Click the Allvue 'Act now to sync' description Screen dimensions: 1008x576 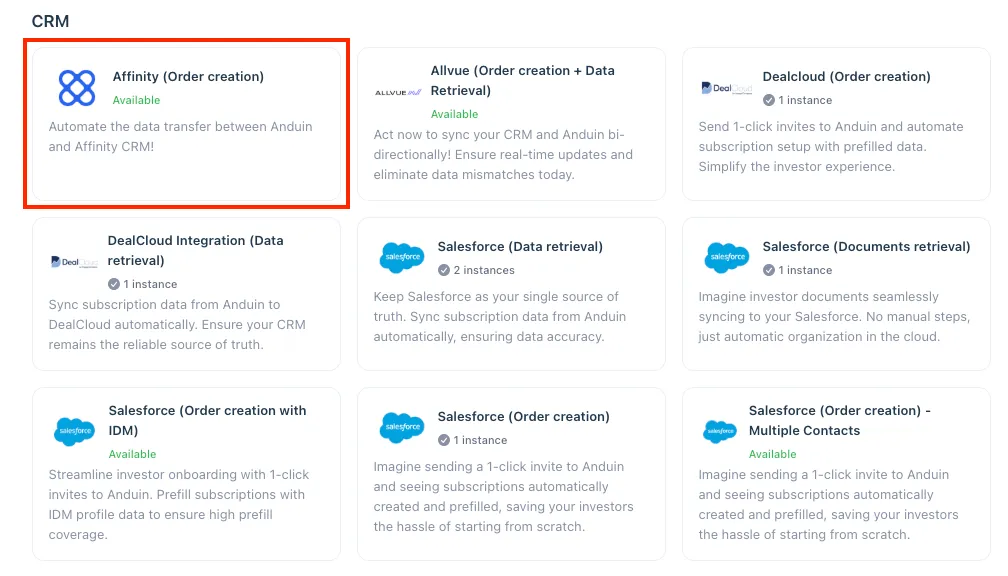pos(503,154)
